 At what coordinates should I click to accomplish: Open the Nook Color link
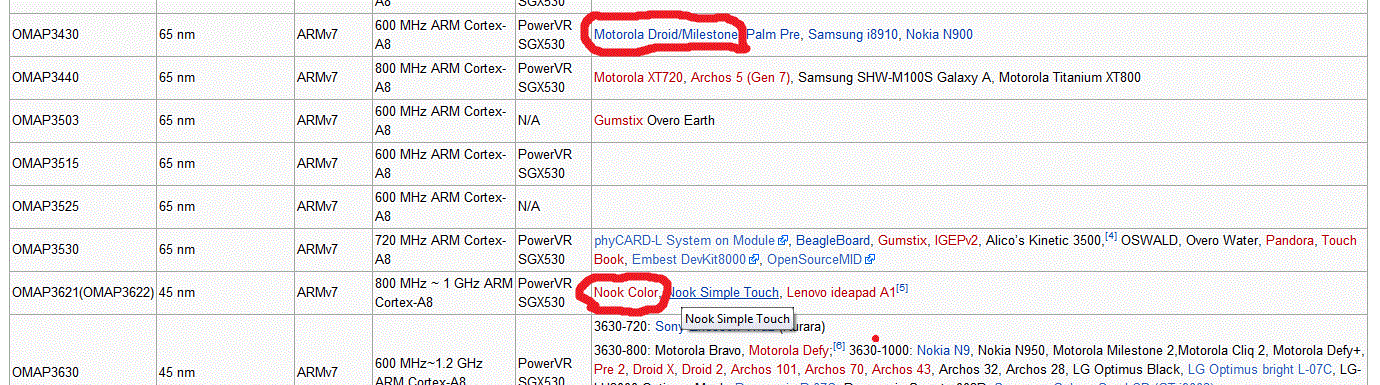627,293
